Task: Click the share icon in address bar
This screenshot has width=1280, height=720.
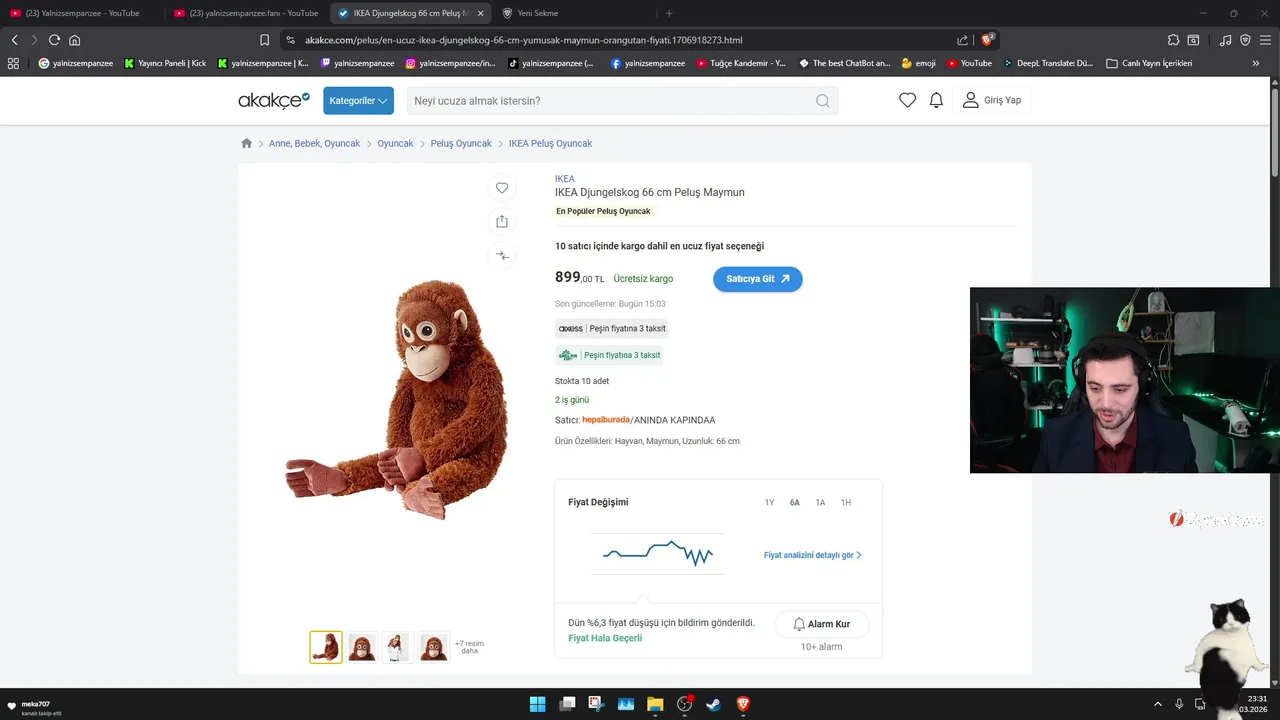Action: pyautogui.click(x=962, y=40)
